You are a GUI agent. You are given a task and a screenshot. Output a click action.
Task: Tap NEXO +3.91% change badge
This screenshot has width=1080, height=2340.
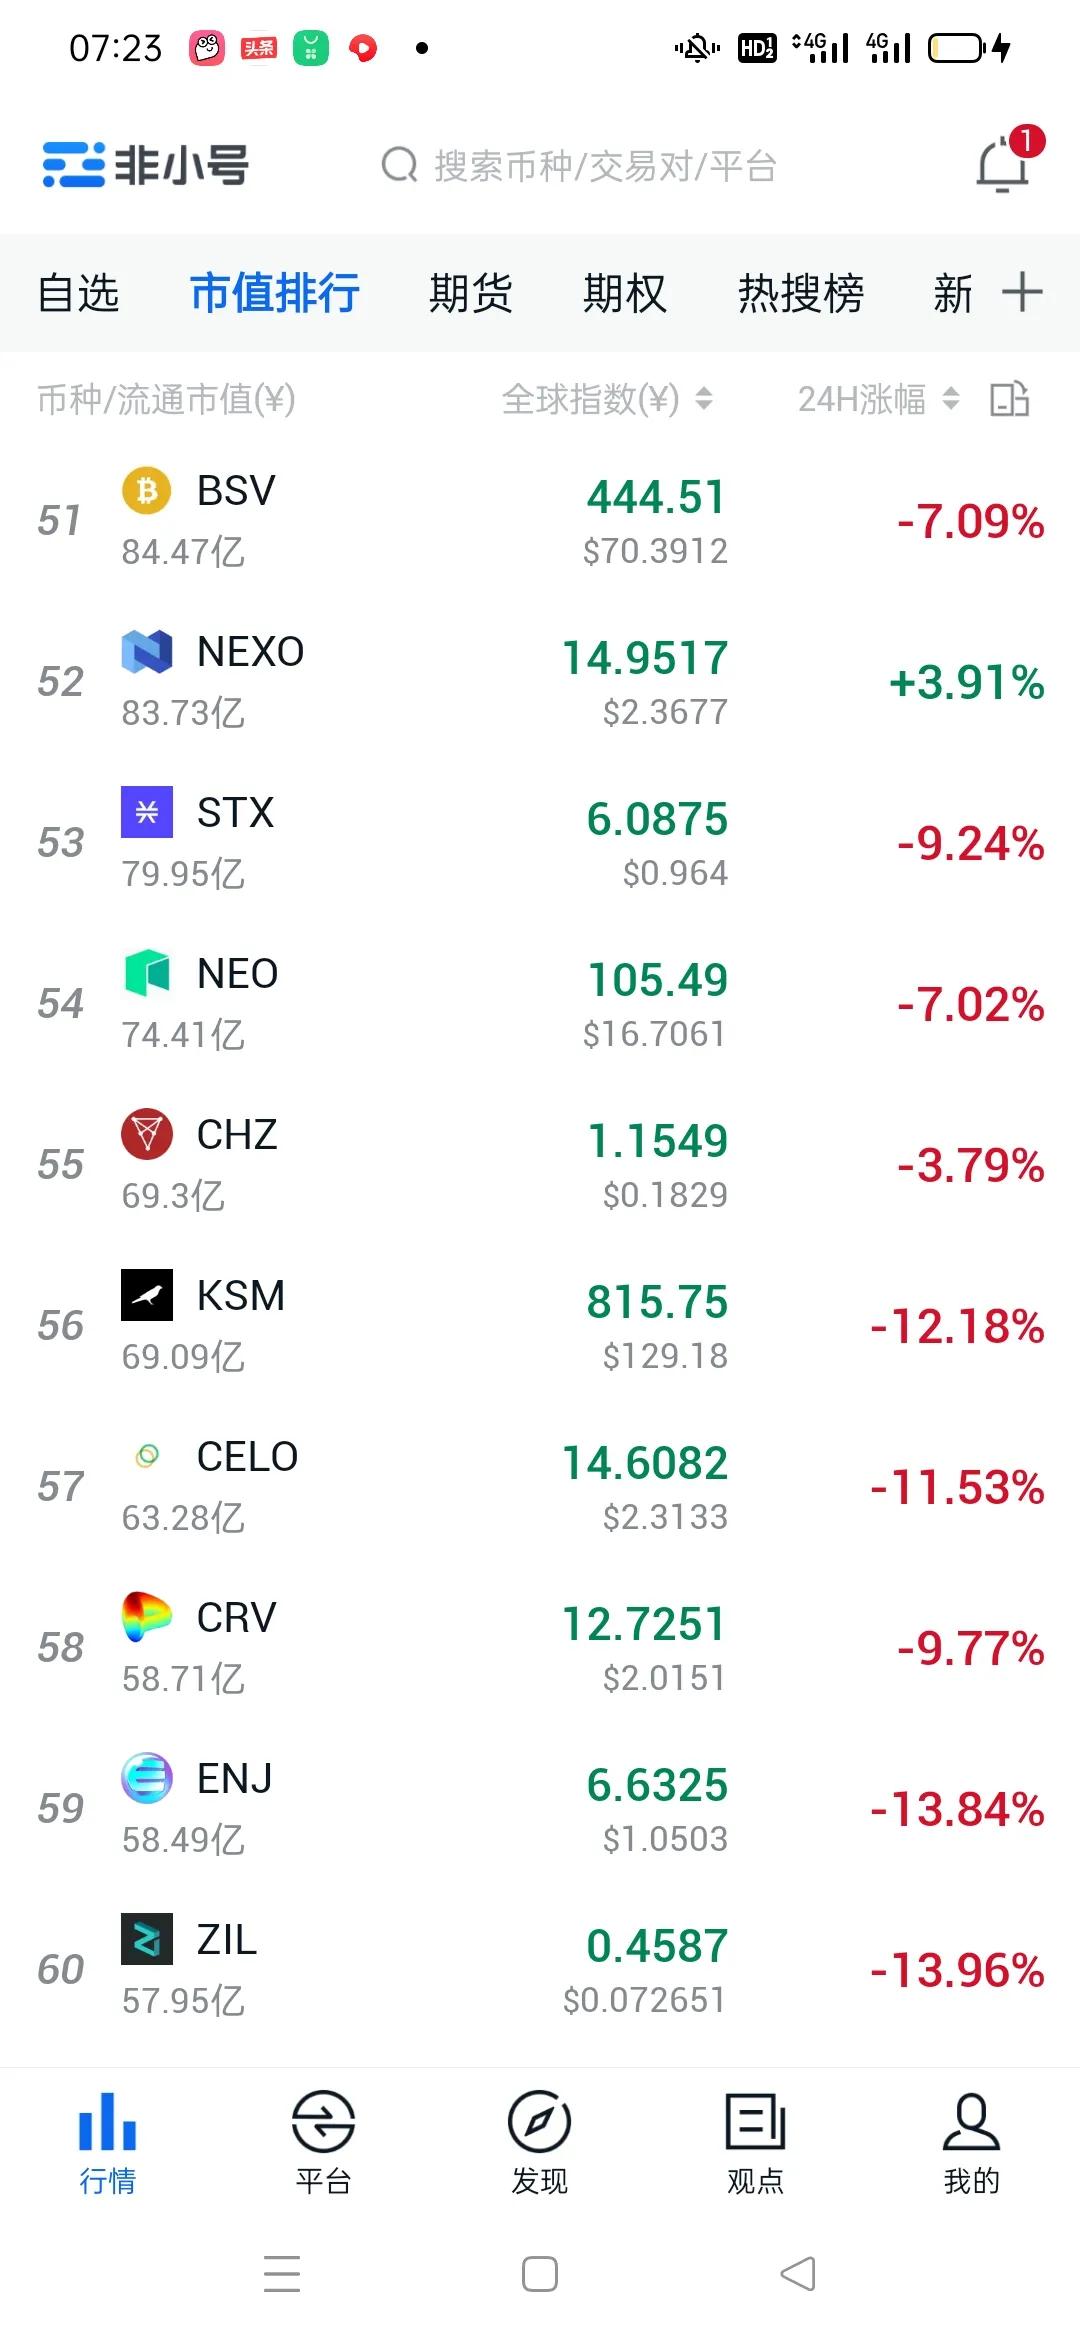966,682
